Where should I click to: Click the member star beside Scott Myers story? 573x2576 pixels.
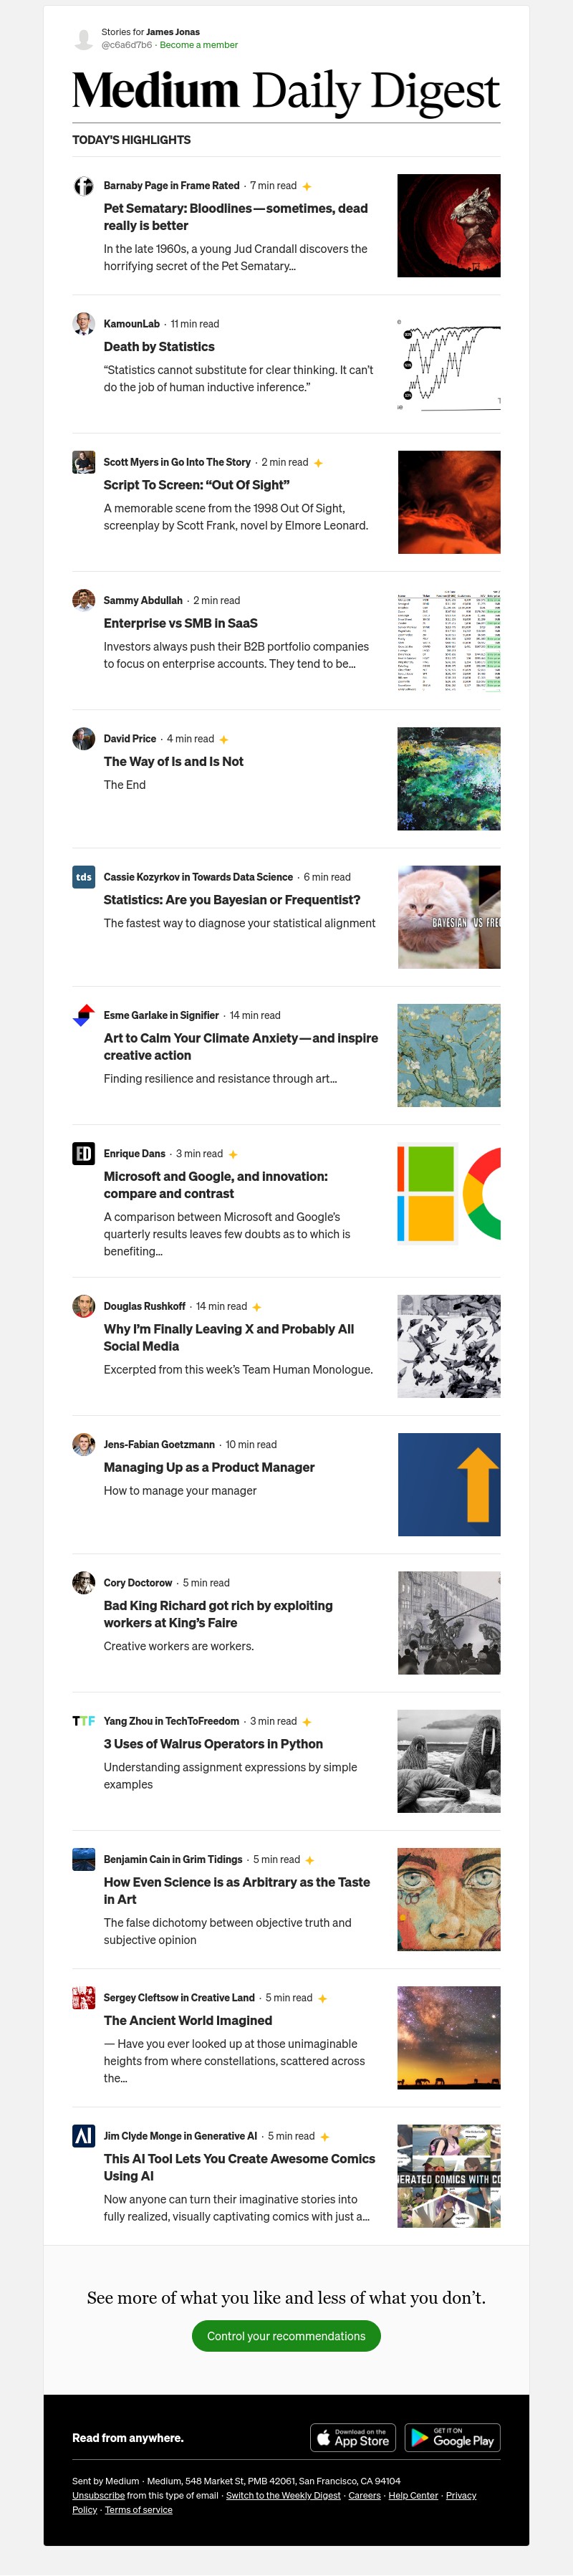click(x=318, y=463)
